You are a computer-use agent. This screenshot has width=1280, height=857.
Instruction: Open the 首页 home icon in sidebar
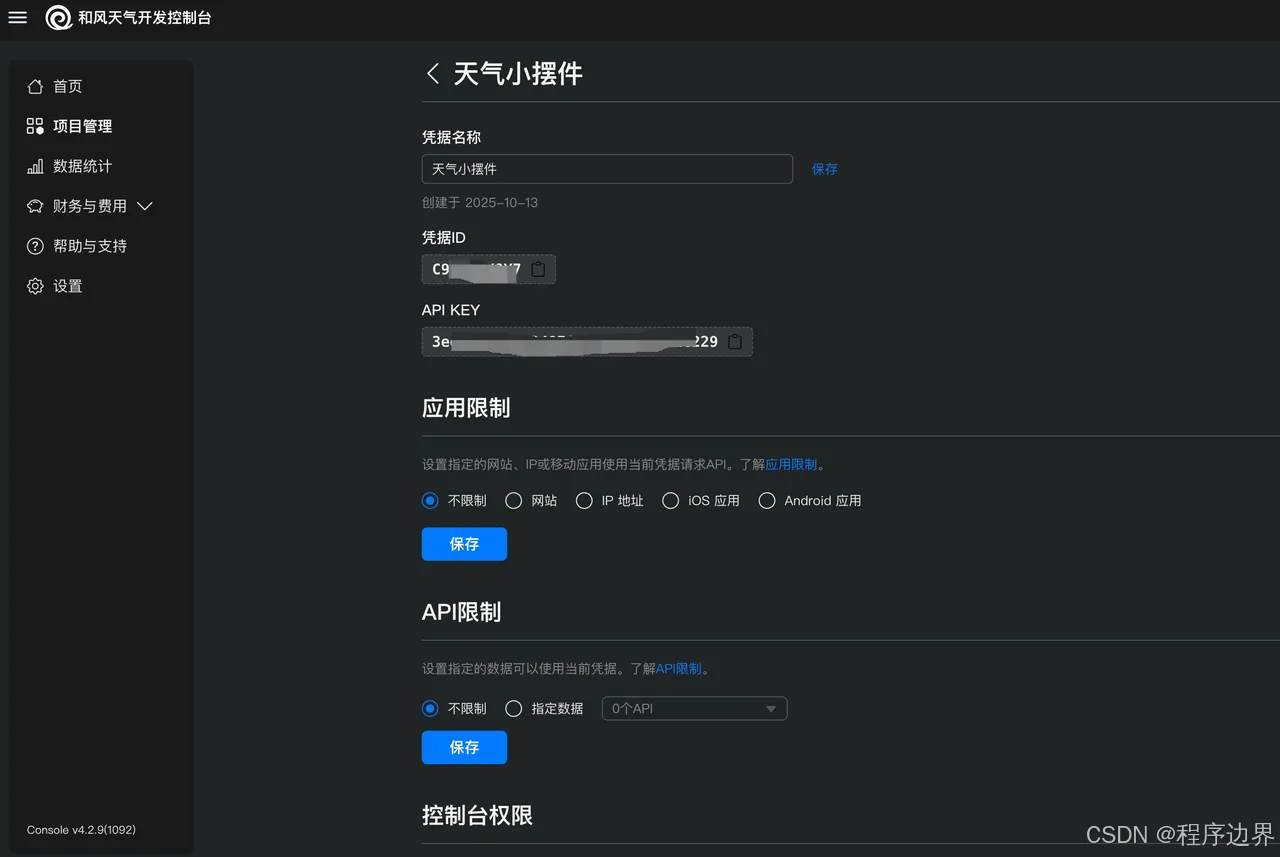pos(35,86)
